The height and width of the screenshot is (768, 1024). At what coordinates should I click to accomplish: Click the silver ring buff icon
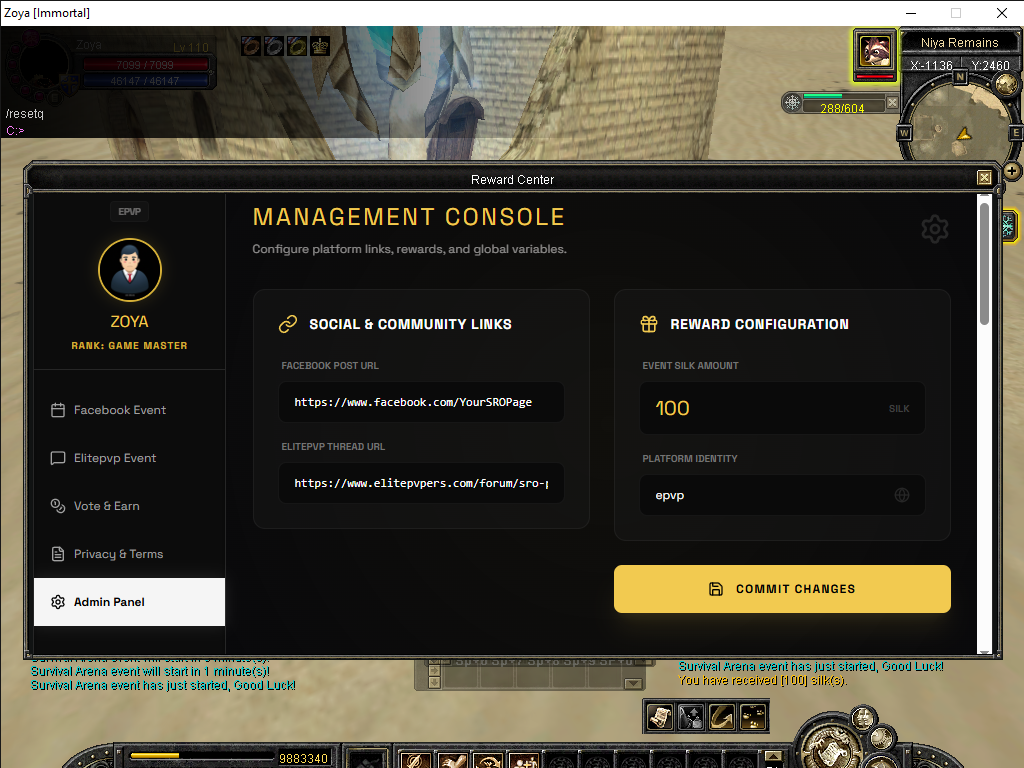click(x=274, y=46)
